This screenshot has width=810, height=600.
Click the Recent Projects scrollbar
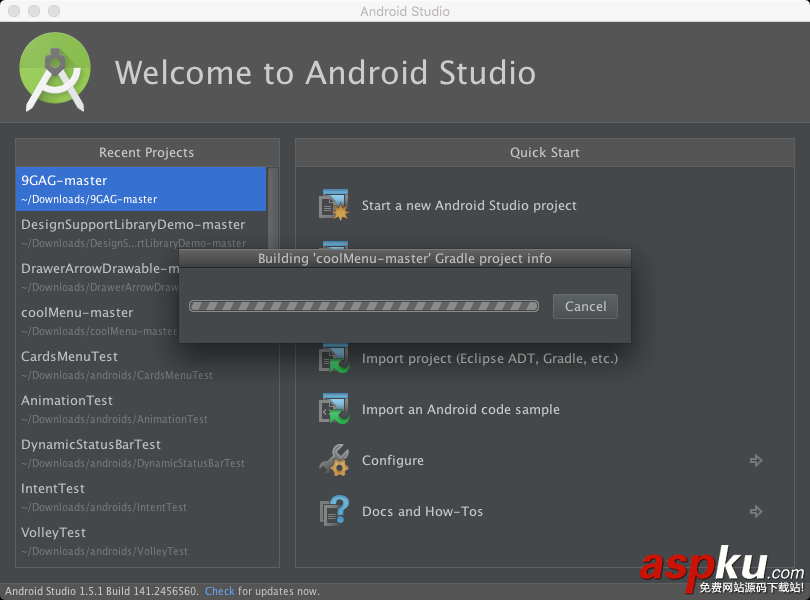pos(273,210)
